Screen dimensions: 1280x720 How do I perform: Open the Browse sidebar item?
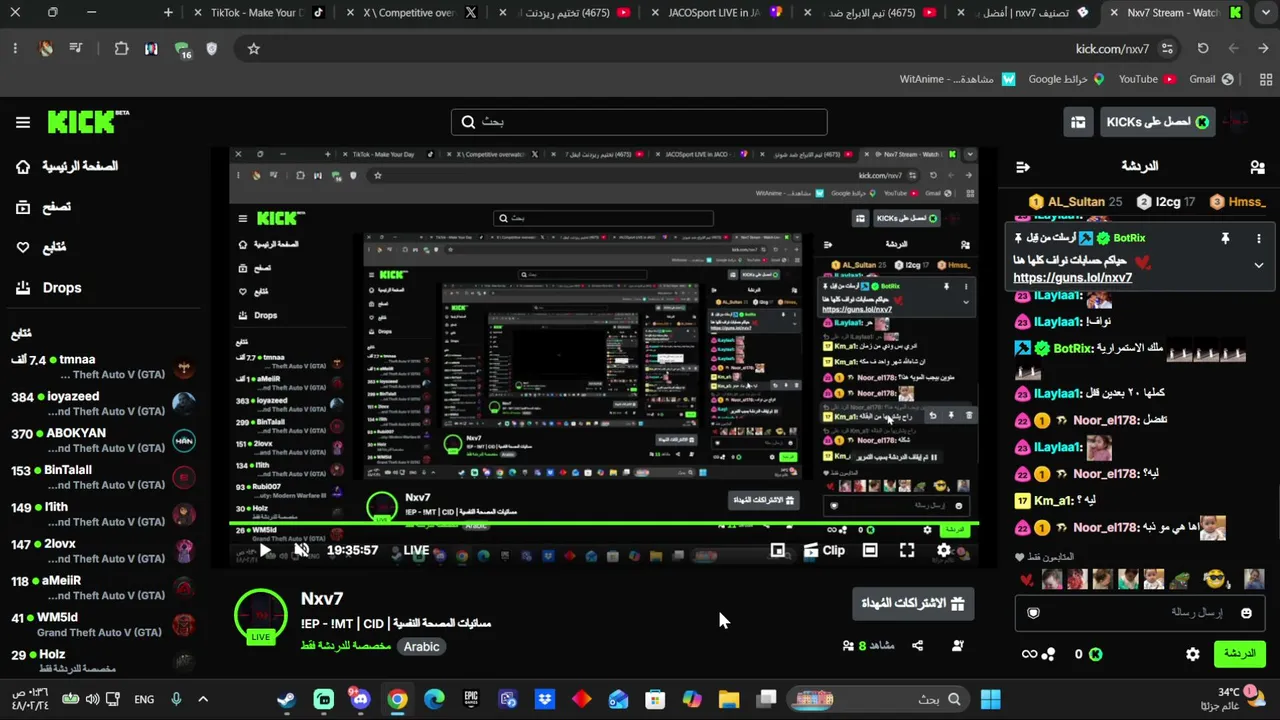[x=44, y=207]
